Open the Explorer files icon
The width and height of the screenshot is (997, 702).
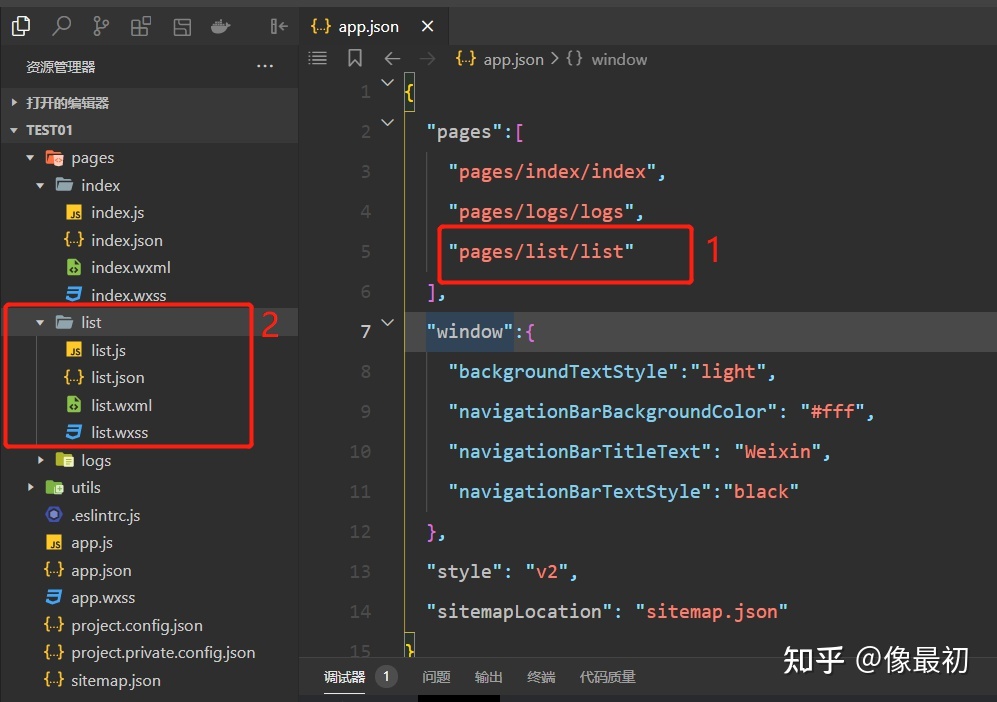tap(21, 27)
